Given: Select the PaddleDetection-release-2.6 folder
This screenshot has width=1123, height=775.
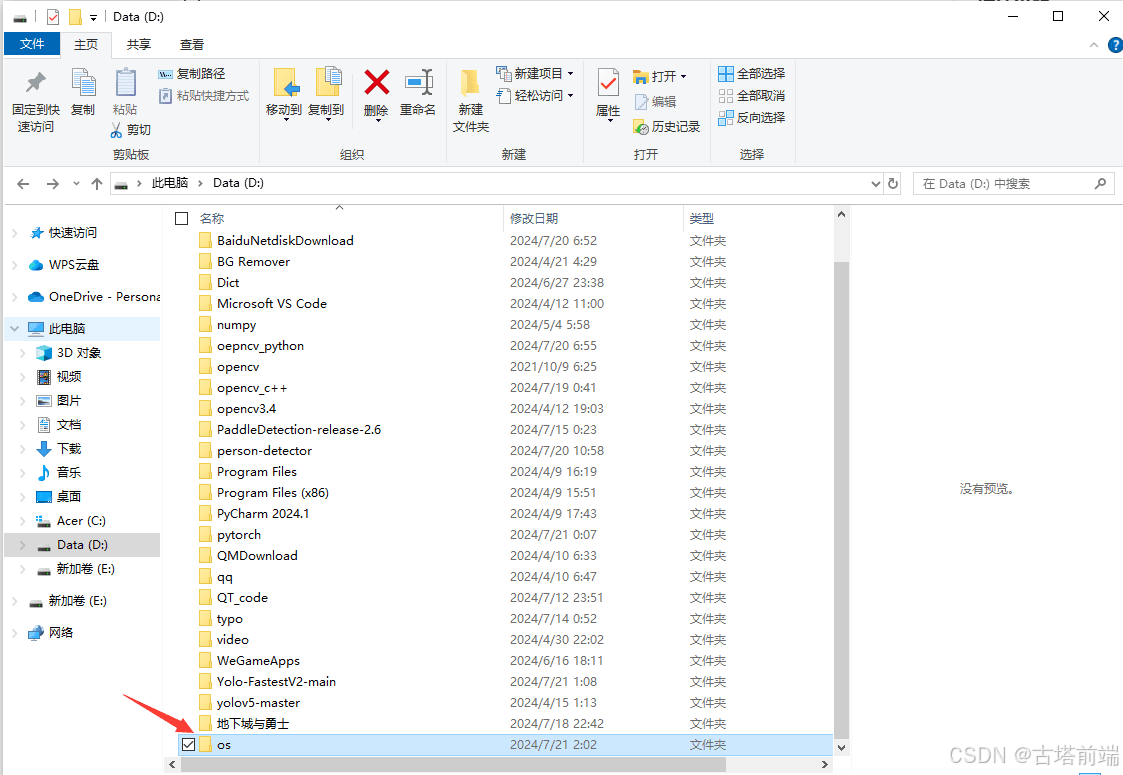Looking at the screenshot, I should pyautogui.click(x=299, y=430).
